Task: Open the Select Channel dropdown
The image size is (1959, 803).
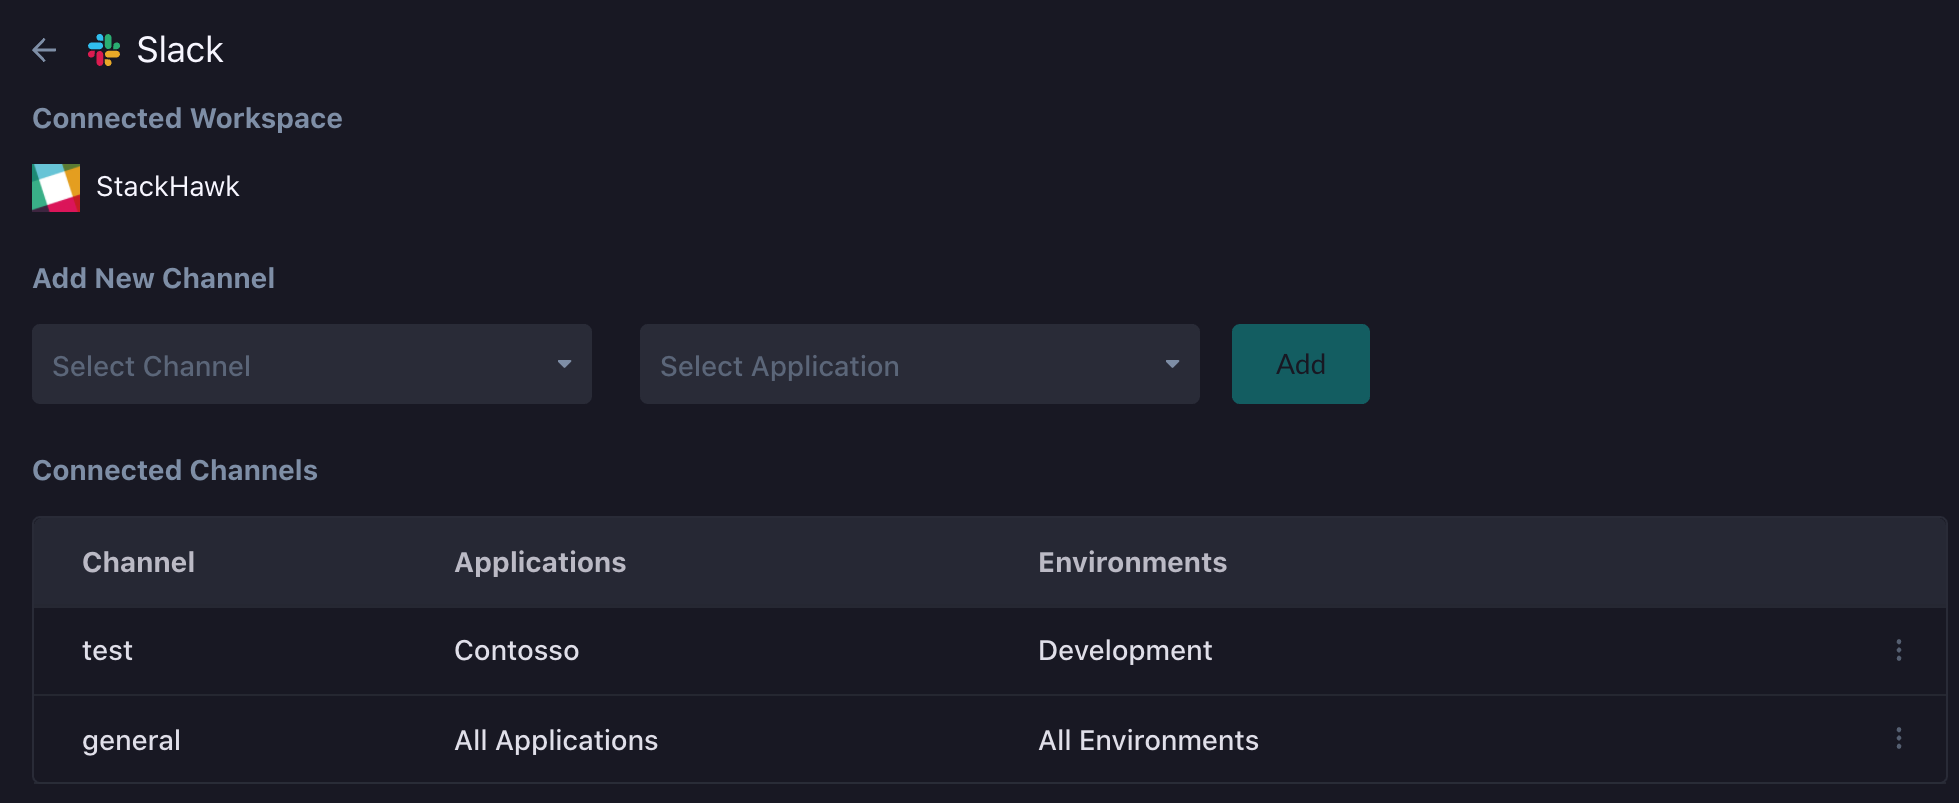Action: tap(312, 364)
